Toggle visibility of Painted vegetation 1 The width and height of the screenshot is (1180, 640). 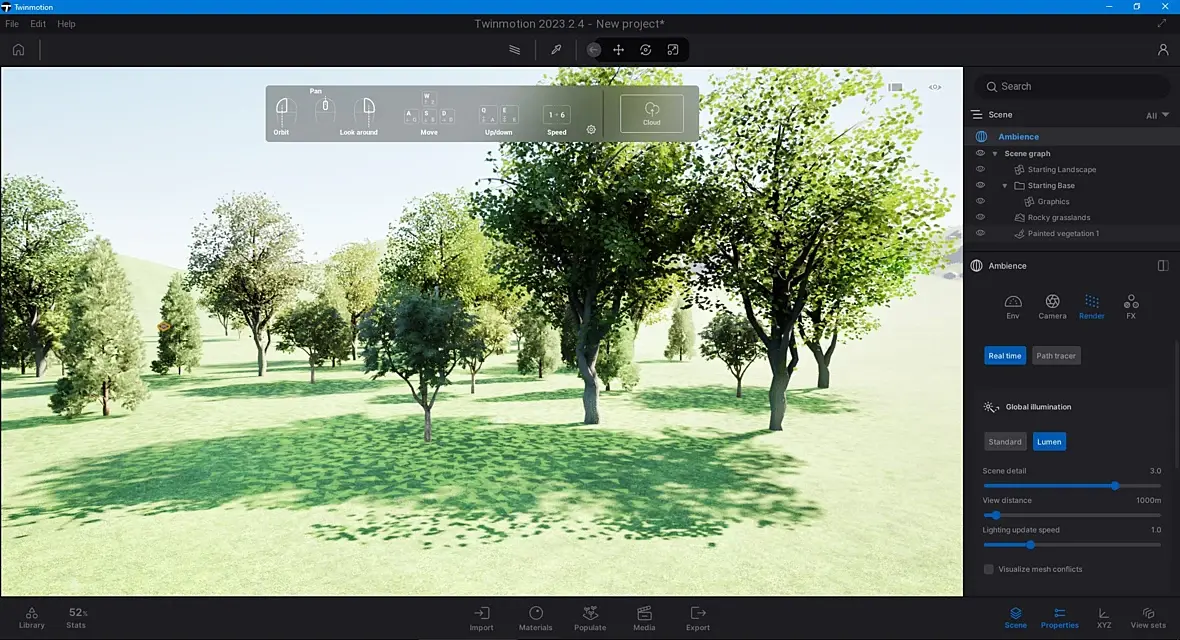pos(980,233)
